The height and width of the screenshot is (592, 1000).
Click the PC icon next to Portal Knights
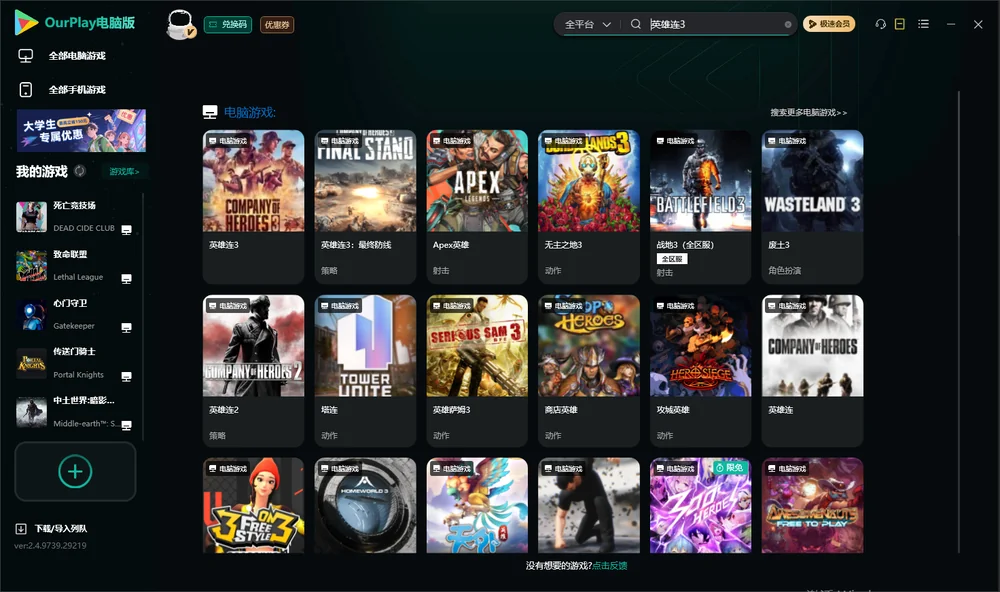[126, 376]
